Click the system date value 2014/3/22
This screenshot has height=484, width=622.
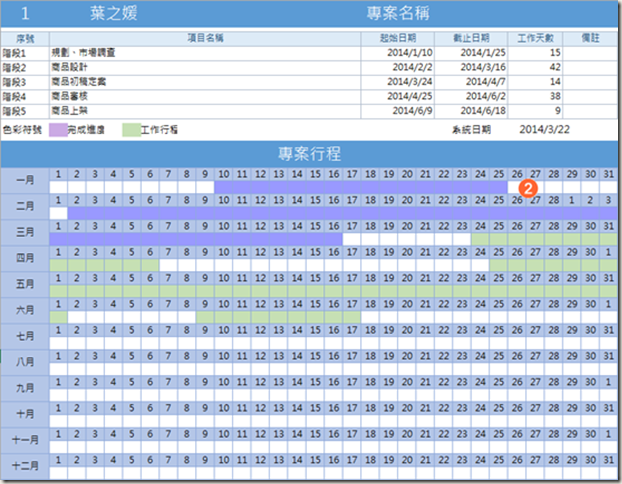(545, 130)
